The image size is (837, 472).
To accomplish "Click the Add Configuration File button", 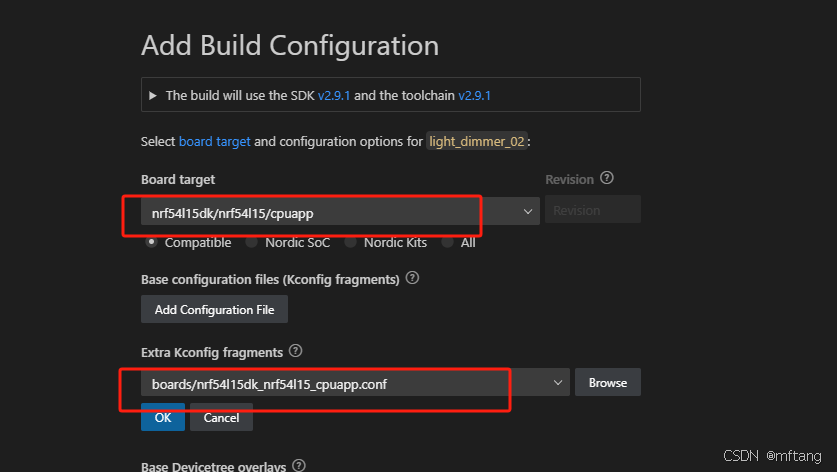I will (x=214, y=309).
